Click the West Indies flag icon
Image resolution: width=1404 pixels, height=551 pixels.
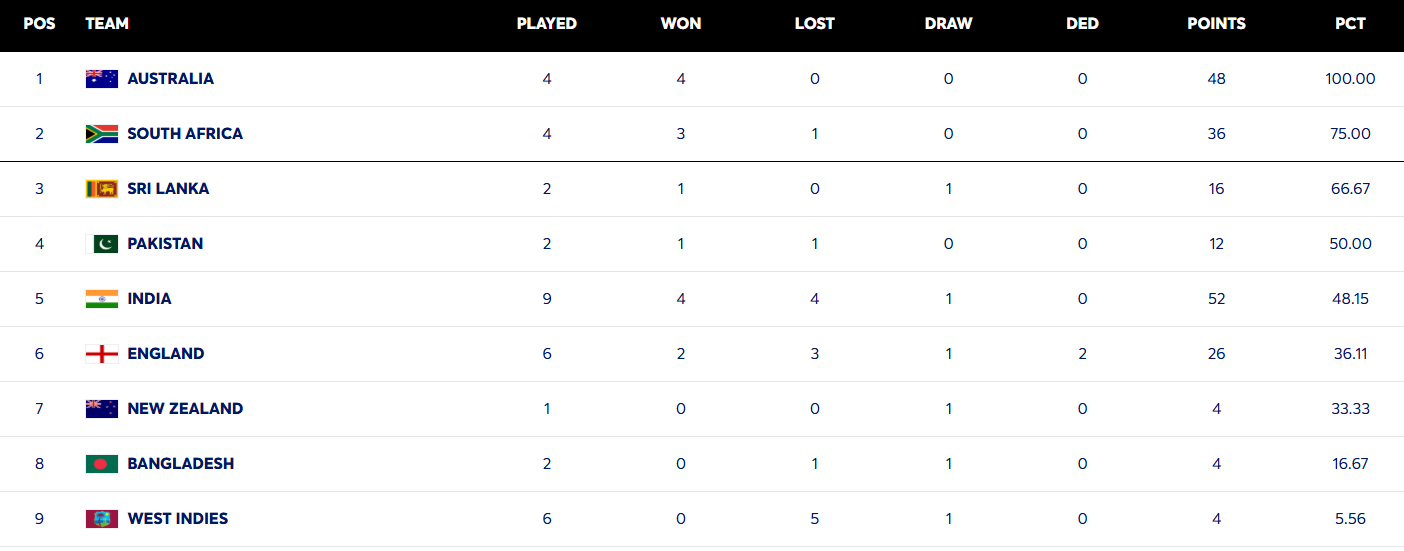(102, 519)
